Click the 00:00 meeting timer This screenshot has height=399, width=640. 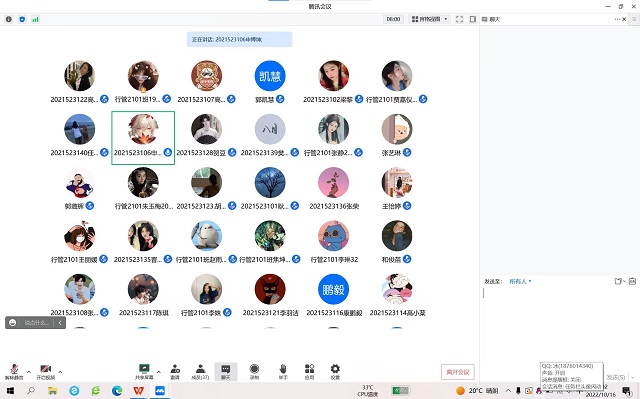point(393,19)
